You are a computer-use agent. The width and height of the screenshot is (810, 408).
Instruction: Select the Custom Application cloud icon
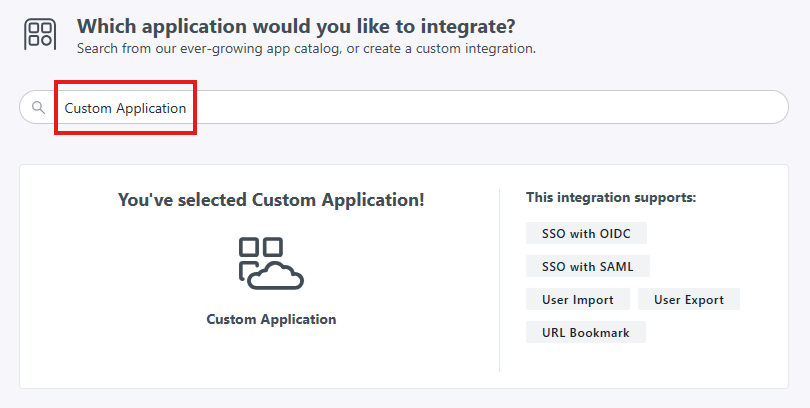270,263
